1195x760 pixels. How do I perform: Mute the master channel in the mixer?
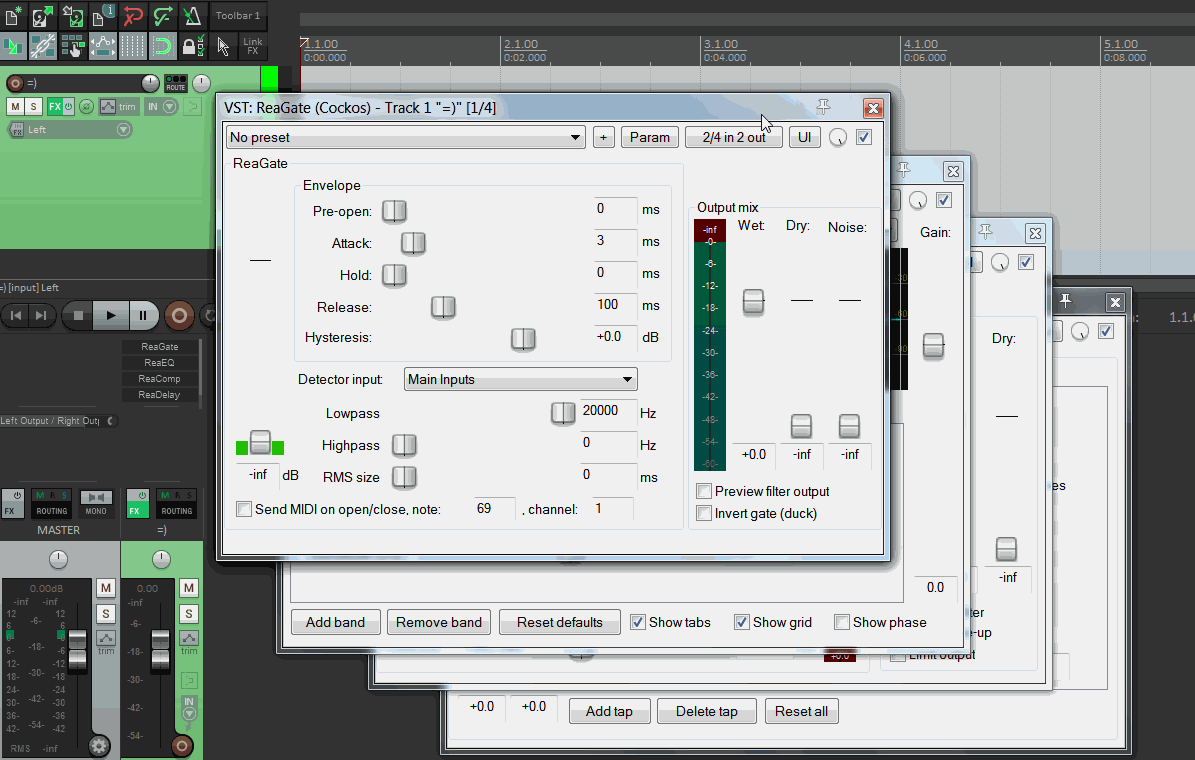tap(105, 588)
